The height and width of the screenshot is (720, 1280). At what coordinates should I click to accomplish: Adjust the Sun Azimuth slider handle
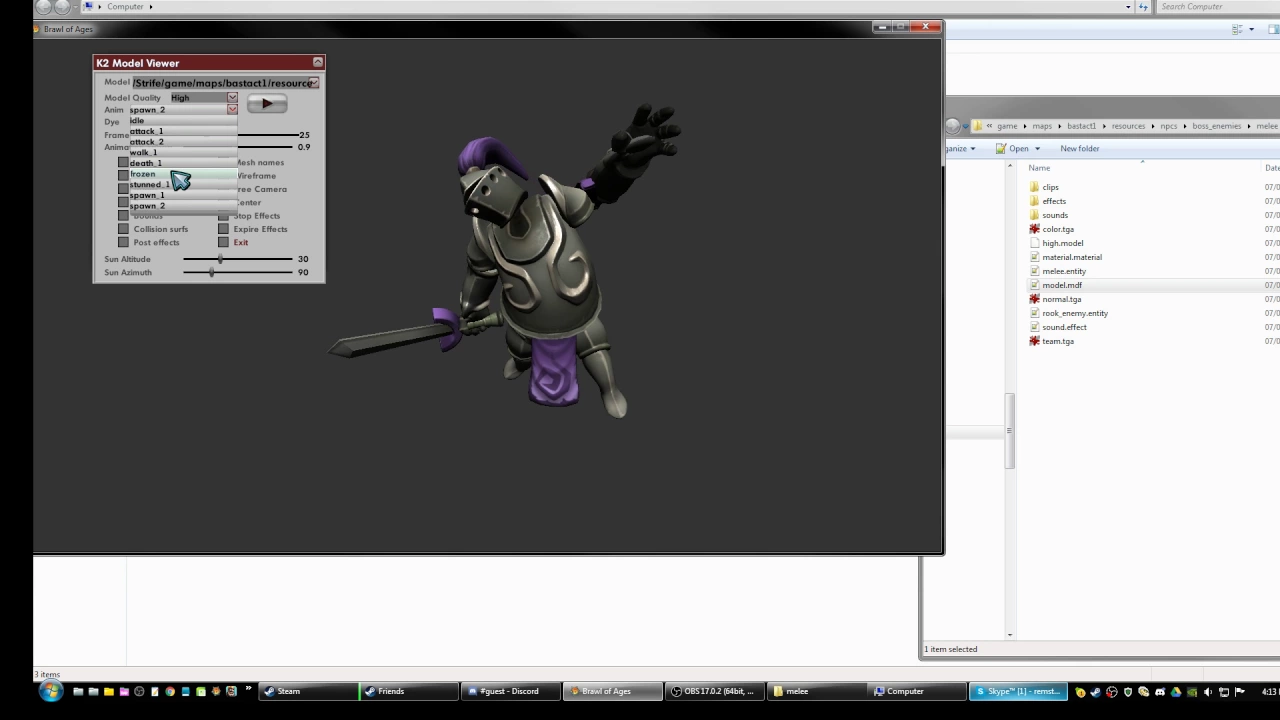point(211,272)
